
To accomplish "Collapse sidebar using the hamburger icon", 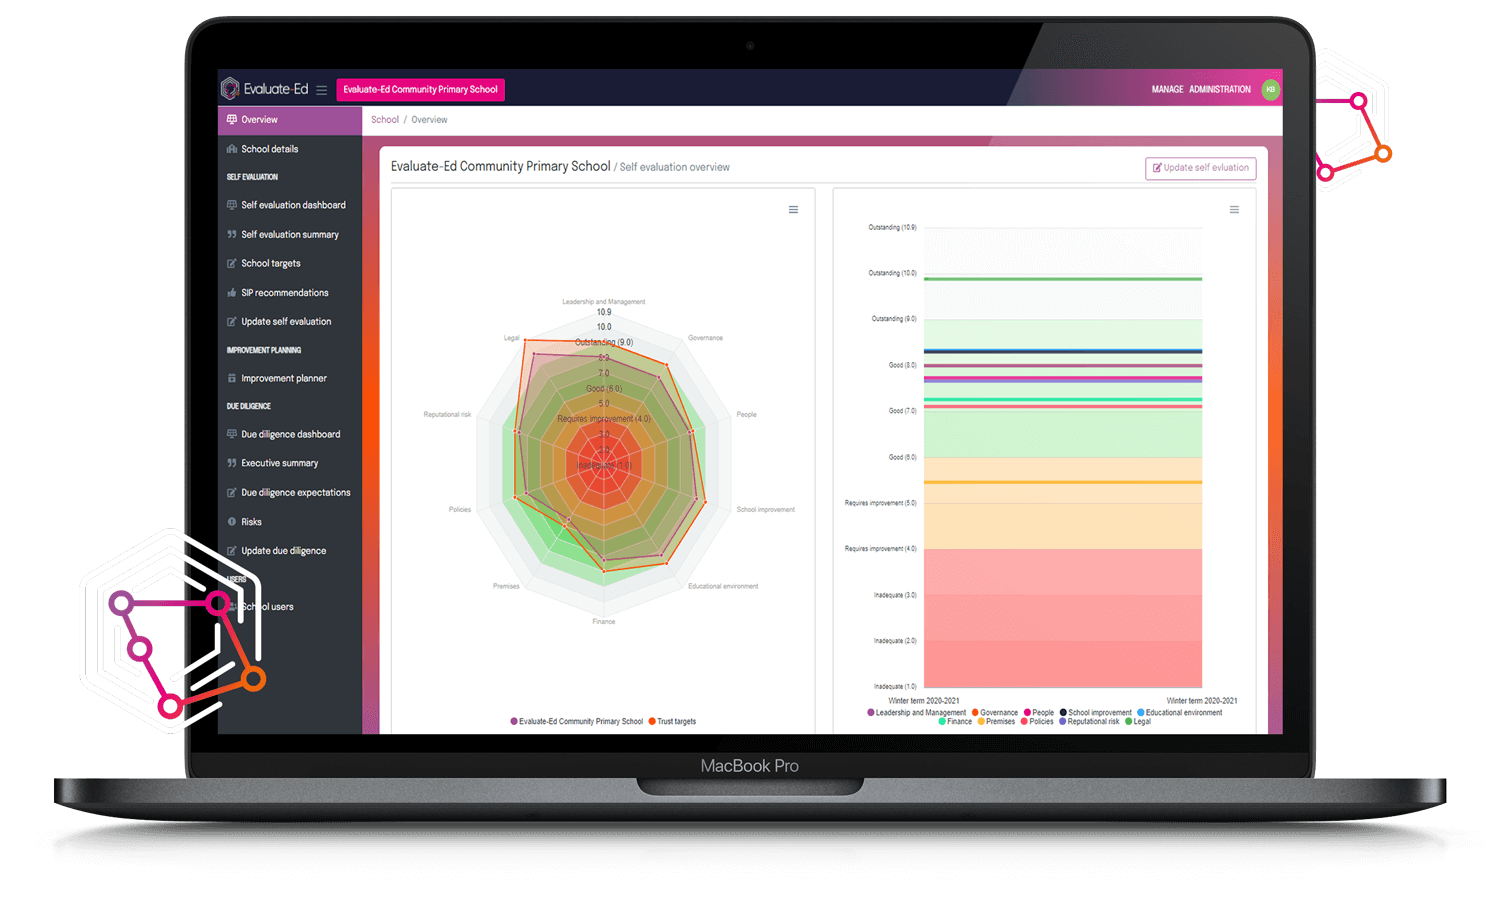I will [x=321, y=90].
